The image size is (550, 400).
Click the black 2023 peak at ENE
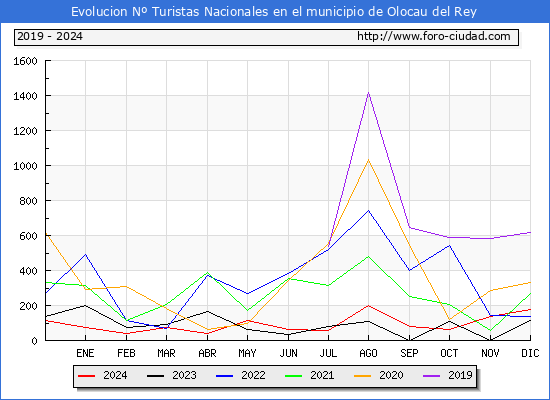[85, 305]
